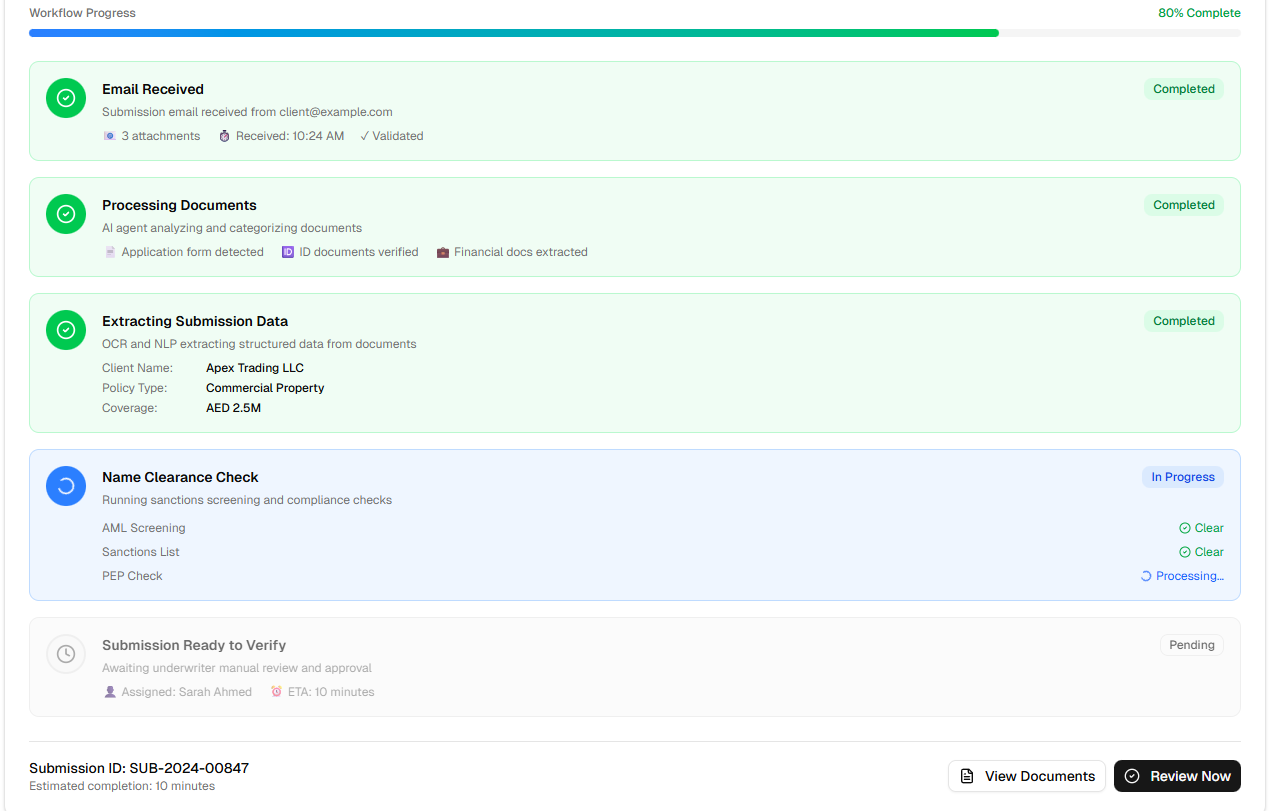Open View Documents
The image size is (1278, 811).
[1027, 775]
